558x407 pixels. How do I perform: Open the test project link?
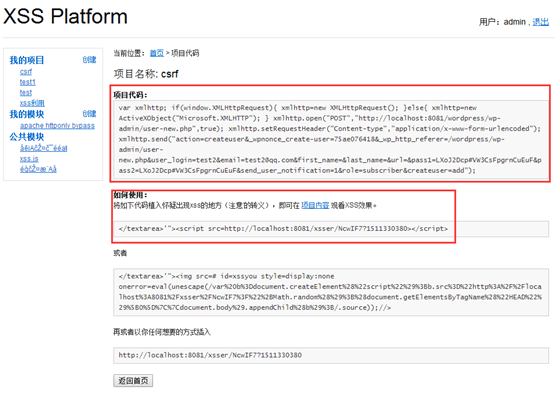(26, 92)
